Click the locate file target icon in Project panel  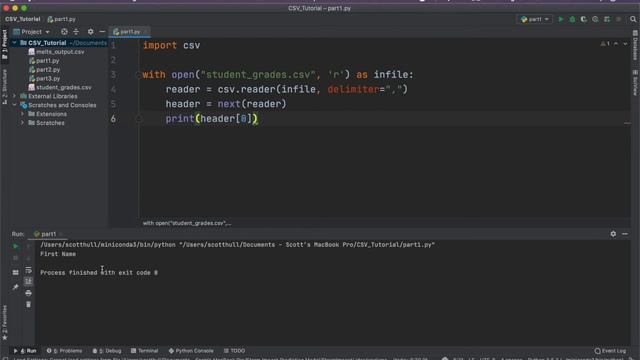coord(64,31)
